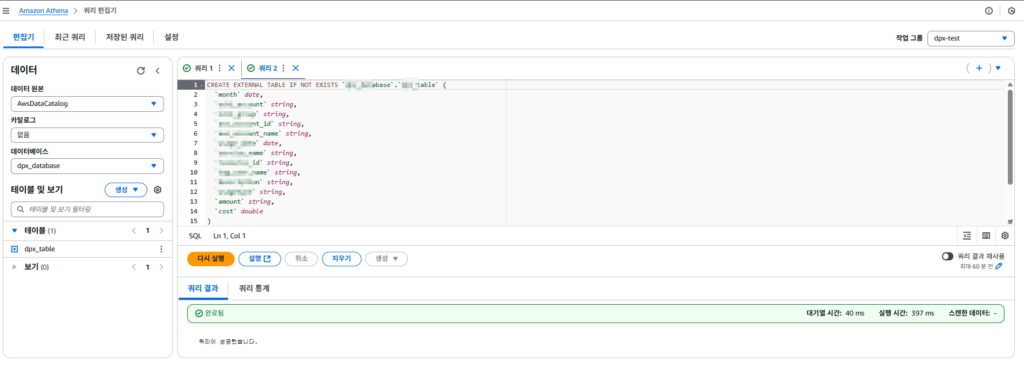Click the 다시 실행 button
This screenshot has height=376, width=1024.
210,258
